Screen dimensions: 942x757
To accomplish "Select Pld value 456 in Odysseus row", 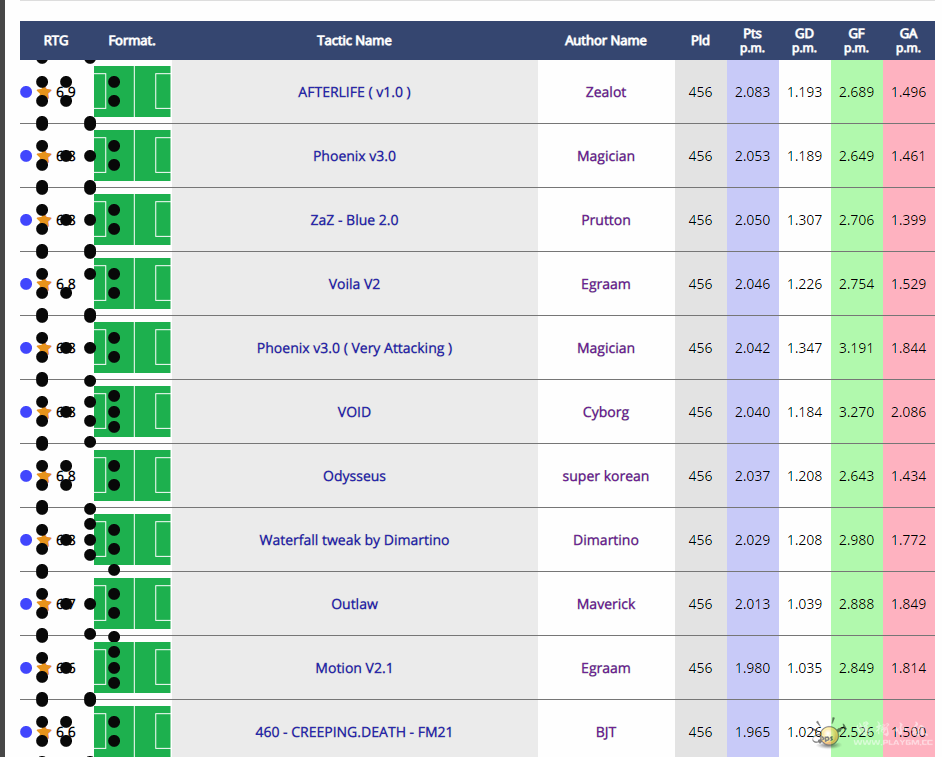I will pos(700,476).
